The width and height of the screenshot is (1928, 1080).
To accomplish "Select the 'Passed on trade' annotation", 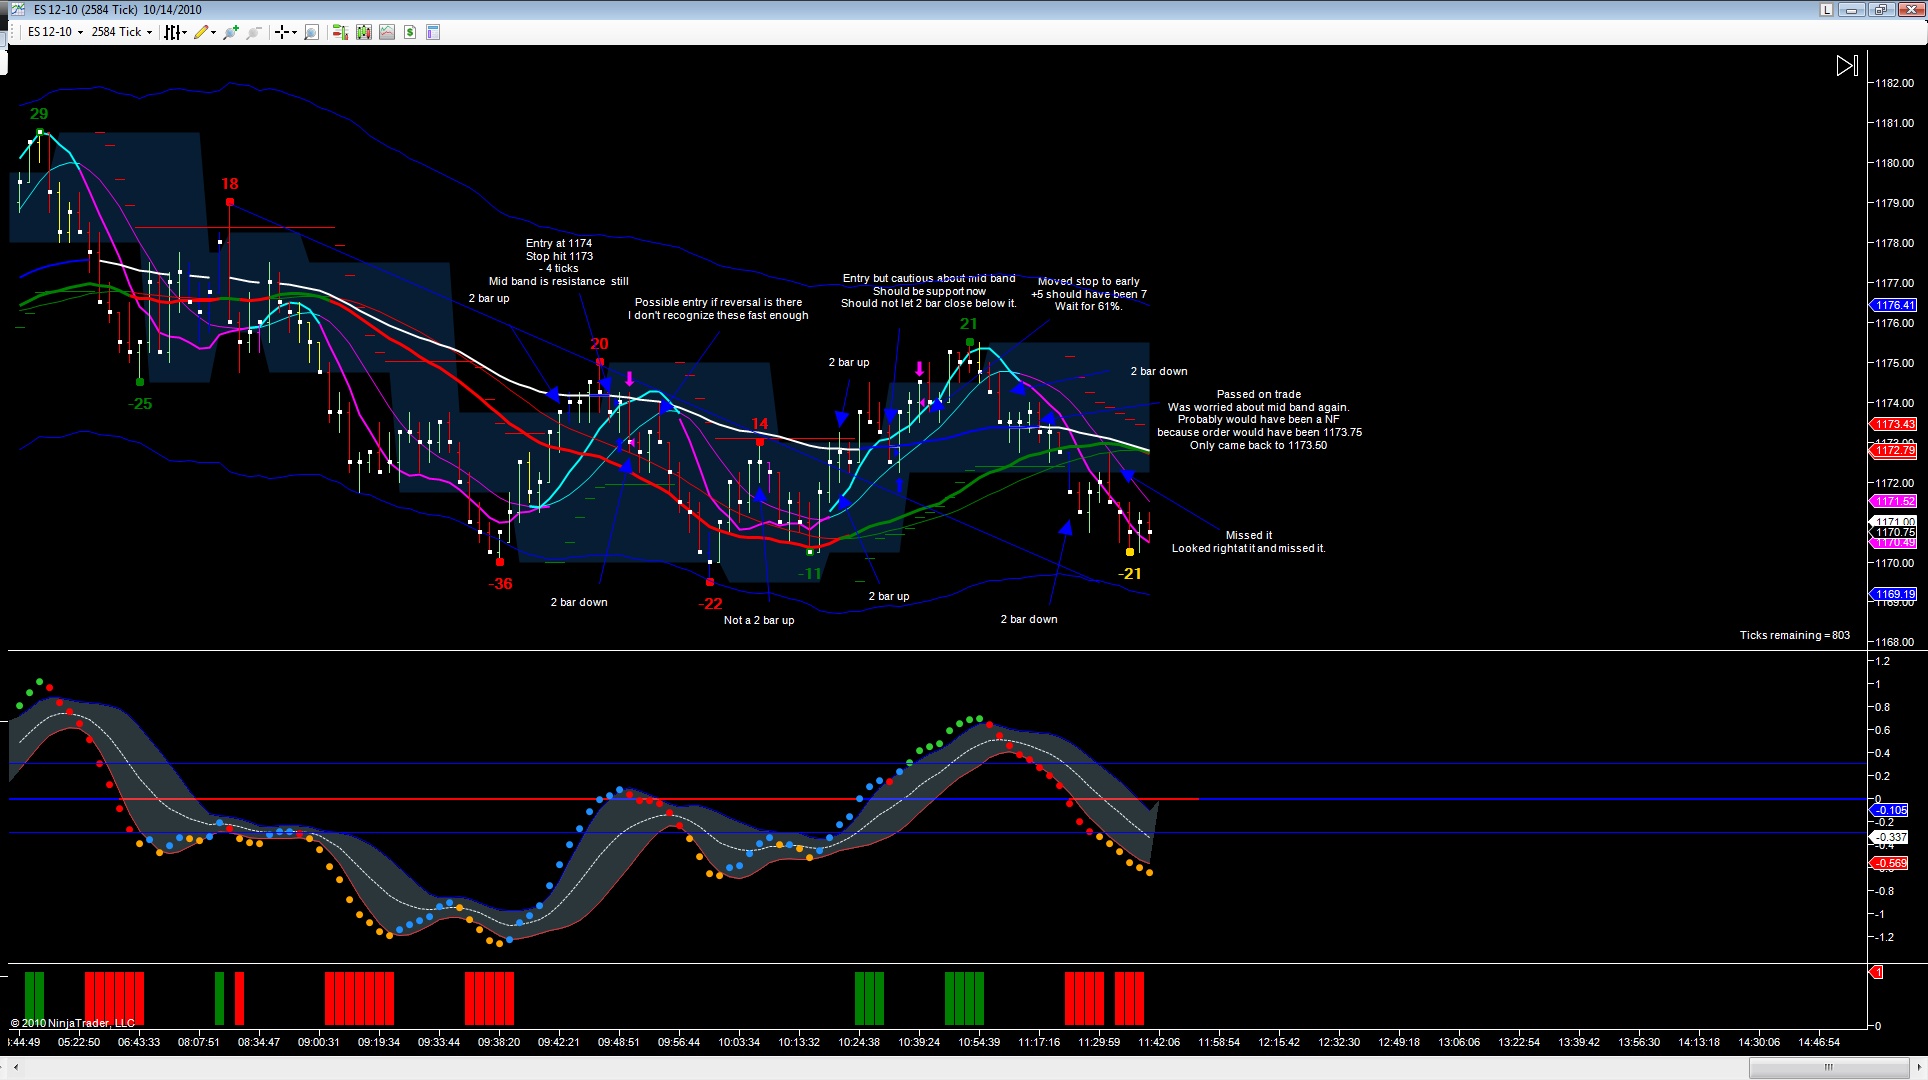I will pos(1259,420).
